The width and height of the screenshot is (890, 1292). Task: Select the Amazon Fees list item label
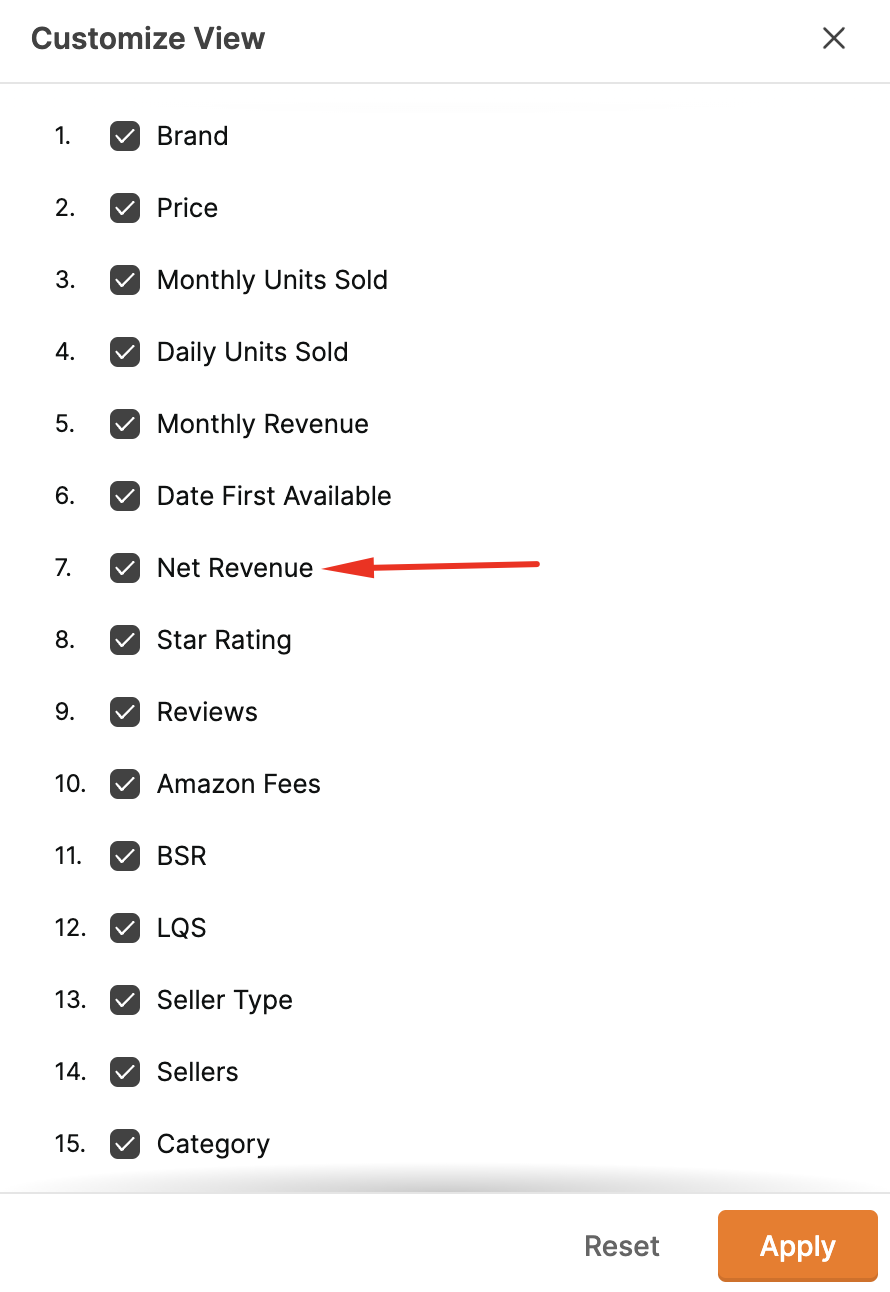239,784
